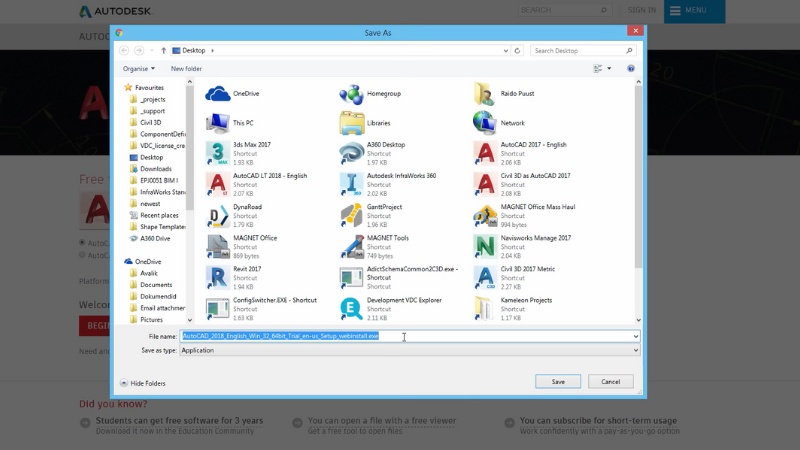Refresh the Desktop folder view
The image size is (800, 450).
click(x=517, y=51)
